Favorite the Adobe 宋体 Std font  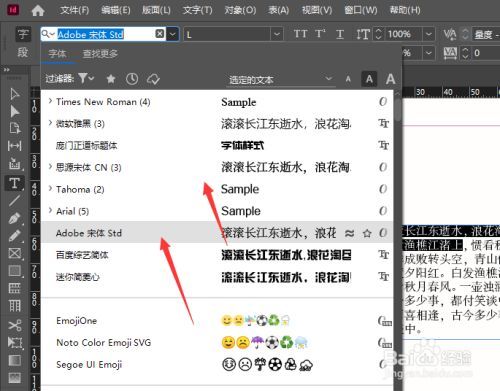(367, 233)
